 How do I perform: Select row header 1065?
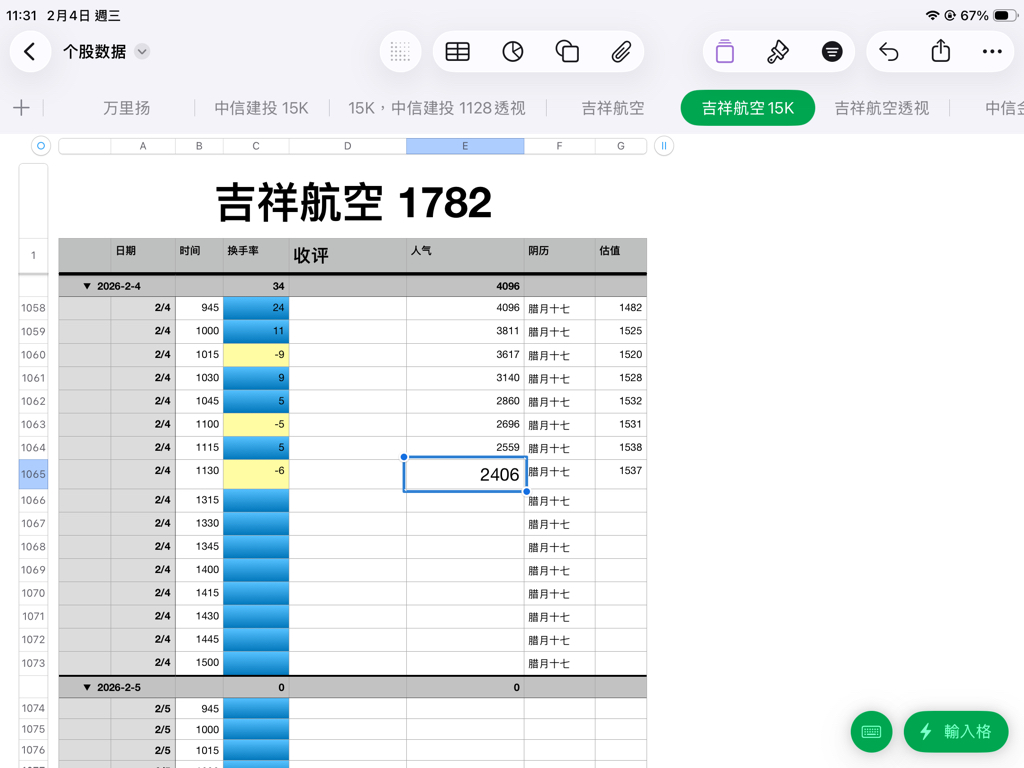pyautogui.click(x=33, y=474)
